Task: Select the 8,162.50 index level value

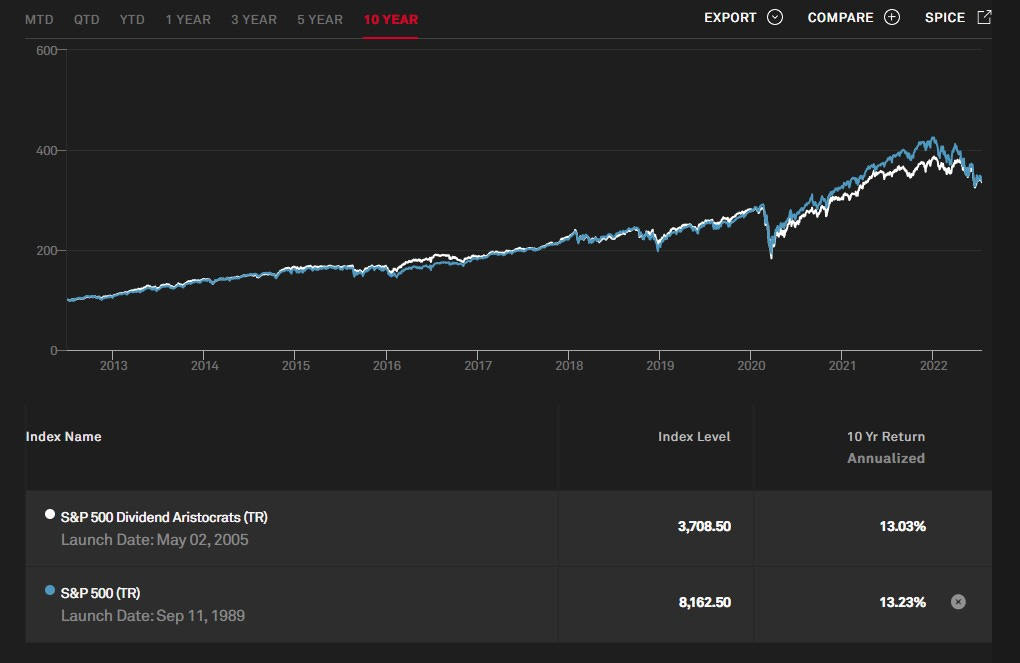Action: pyautogui.click(x=705, y=602)
